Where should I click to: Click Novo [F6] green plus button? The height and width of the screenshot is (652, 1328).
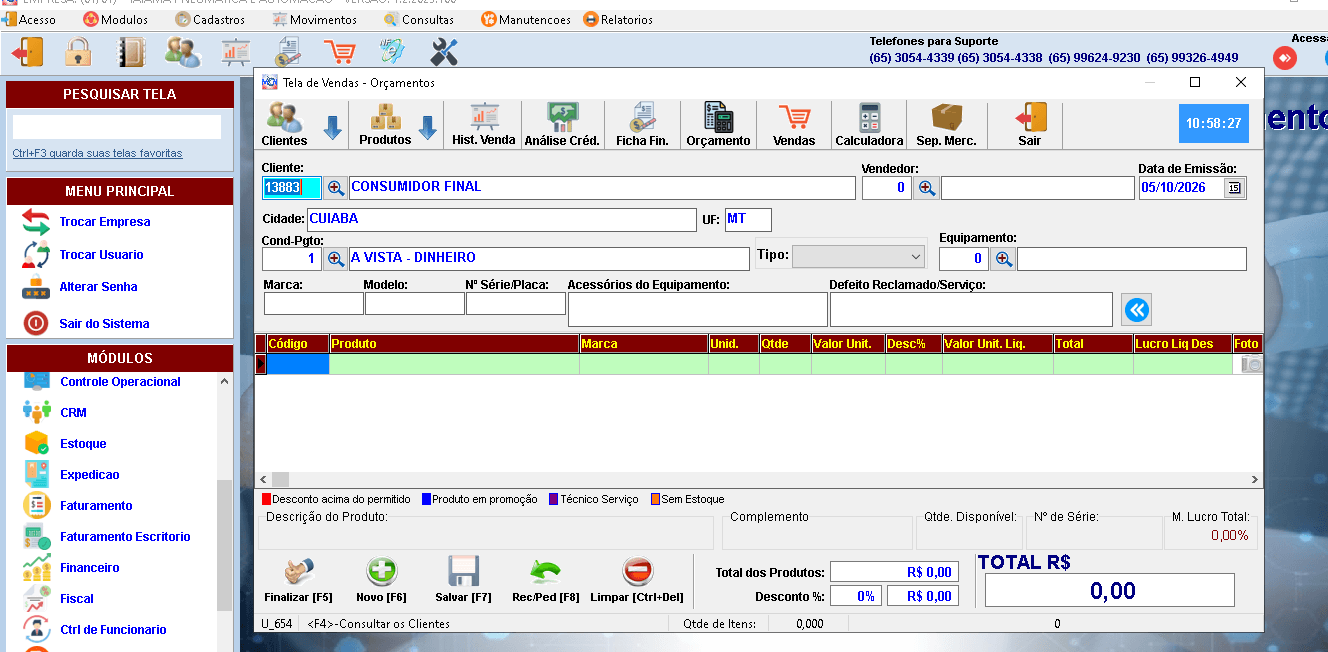coord(382,580)
